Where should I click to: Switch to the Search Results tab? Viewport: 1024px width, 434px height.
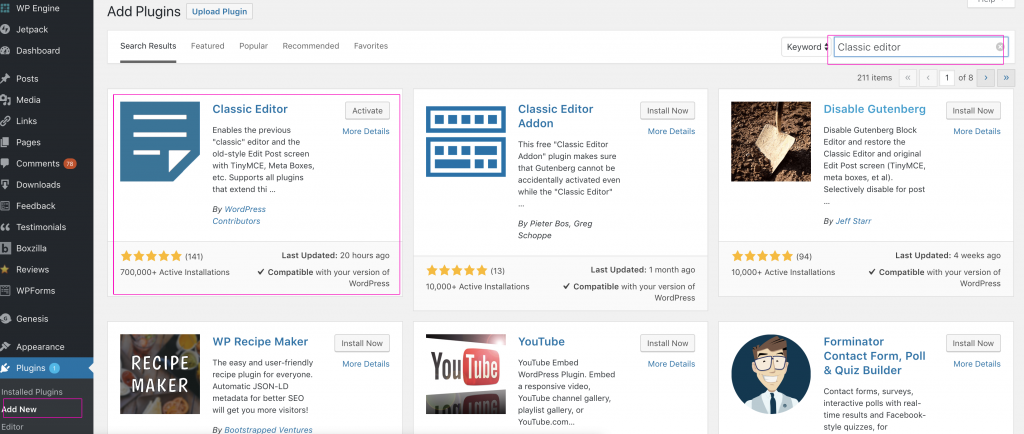point(148,46)
